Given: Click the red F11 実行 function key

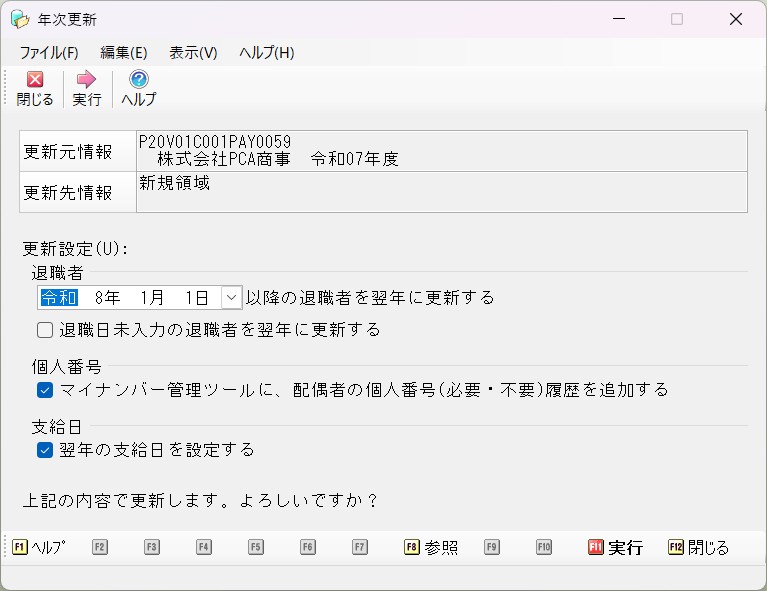Looking at the screenshot, I should (615, 547).
